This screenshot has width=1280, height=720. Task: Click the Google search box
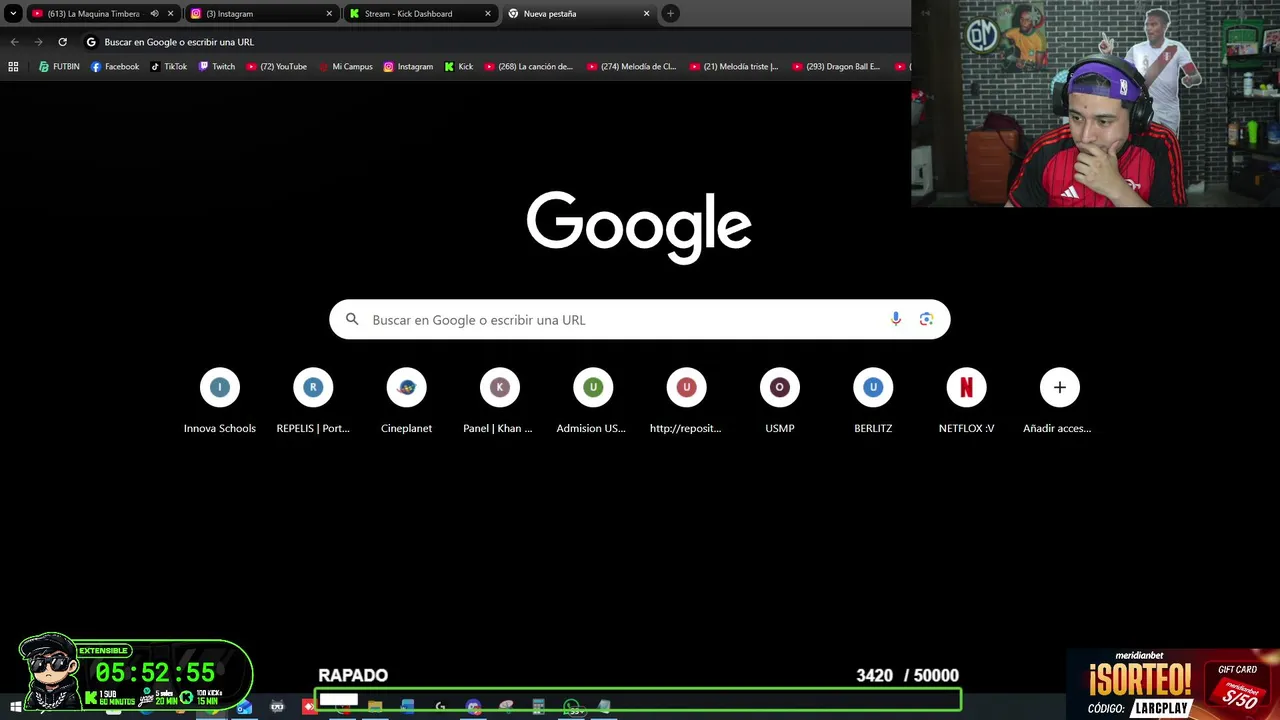point(639,320)
